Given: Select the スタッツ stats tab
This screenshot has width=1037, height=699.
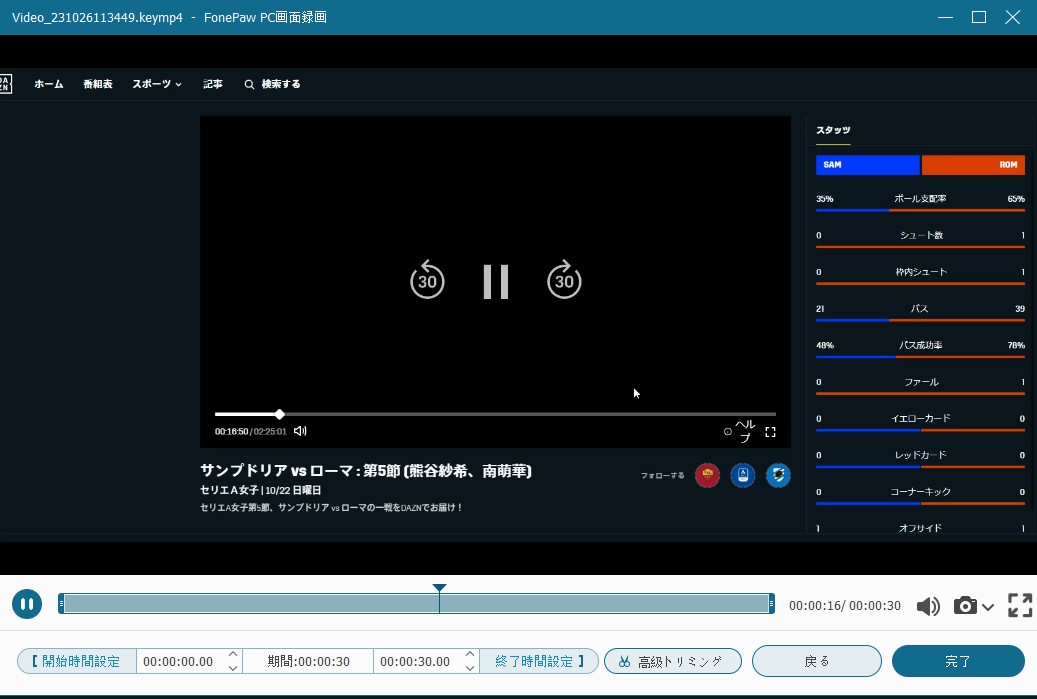Looking at the screenshot, I should click(833, 130).
